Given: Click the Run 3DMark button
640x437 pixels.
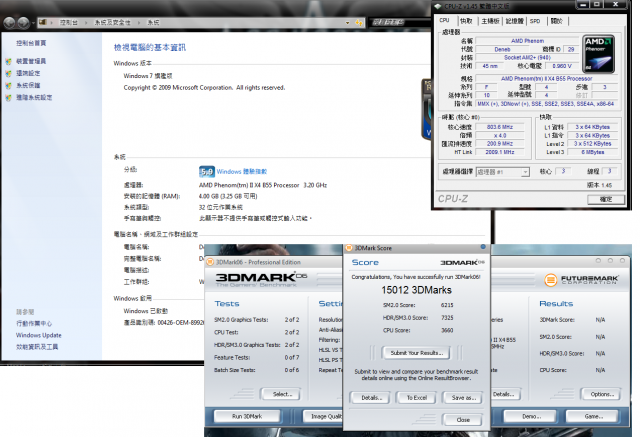Looking at the screenshot, I should [247, 417].
